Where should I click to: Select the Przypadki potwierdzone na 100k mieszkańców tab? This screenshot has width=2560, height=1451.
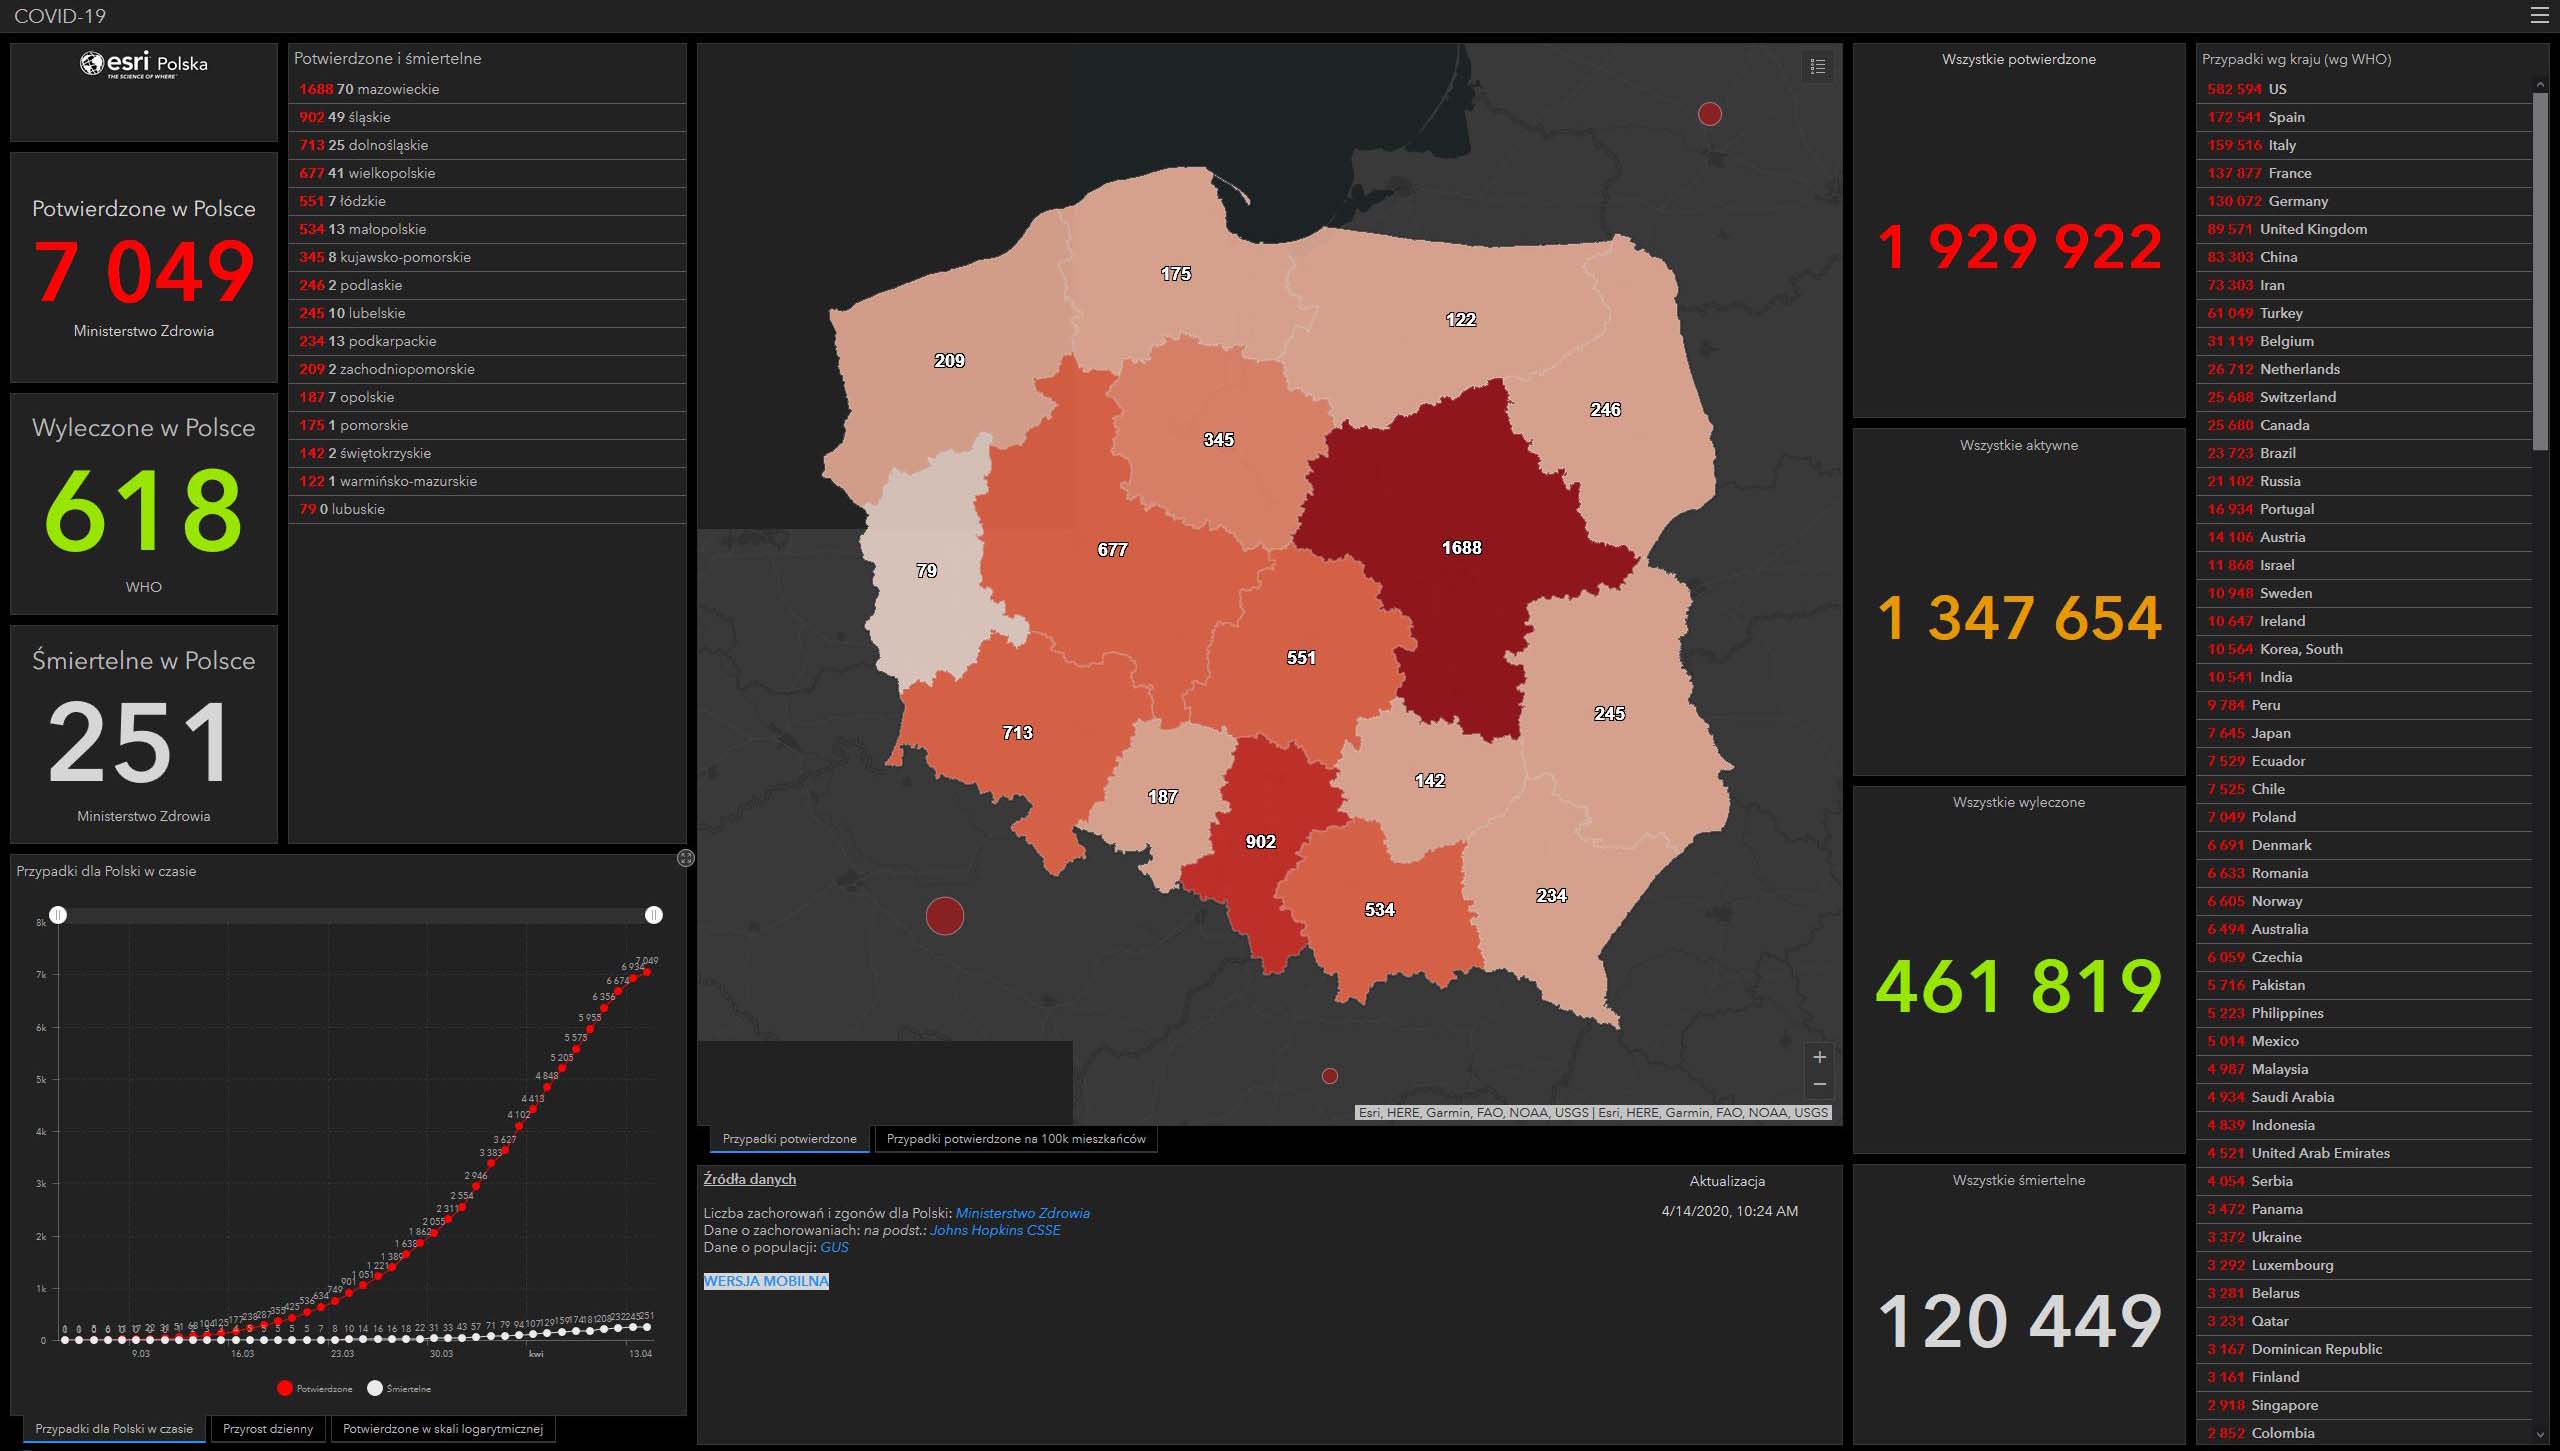click(x=1015, y=1139)
